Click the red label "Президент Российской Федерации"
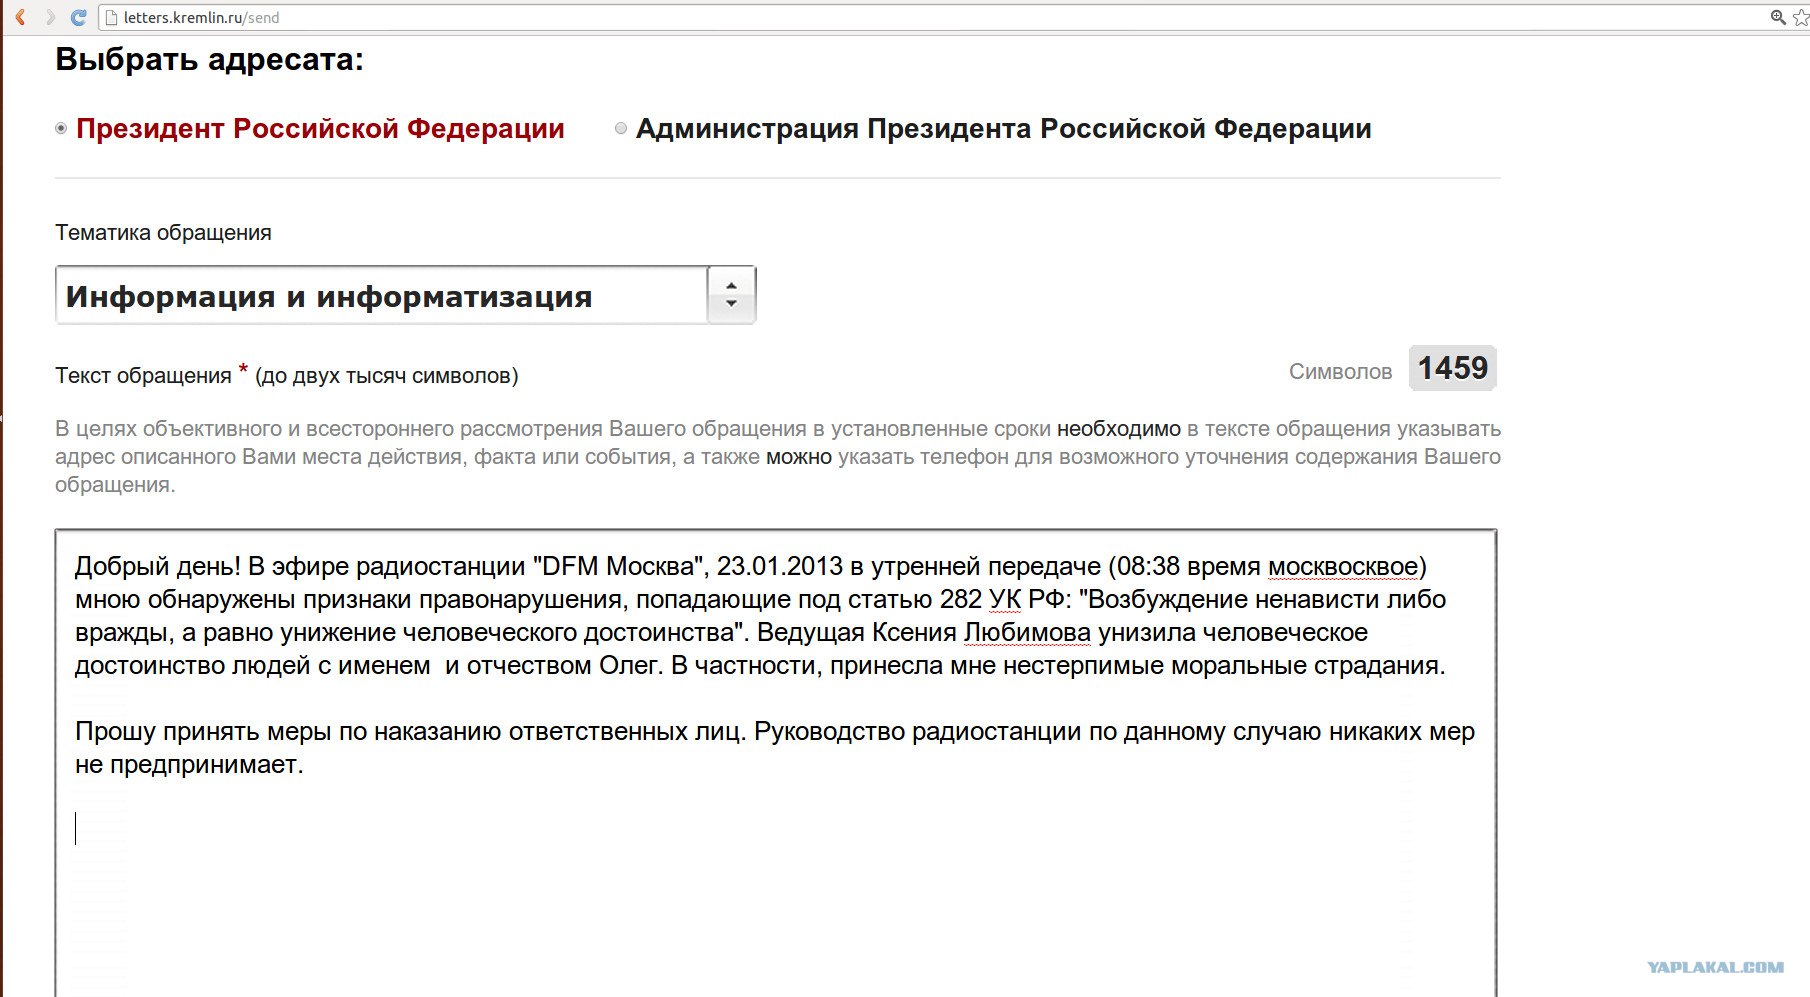Viewport: 1810px width, 997px height. 320,128
